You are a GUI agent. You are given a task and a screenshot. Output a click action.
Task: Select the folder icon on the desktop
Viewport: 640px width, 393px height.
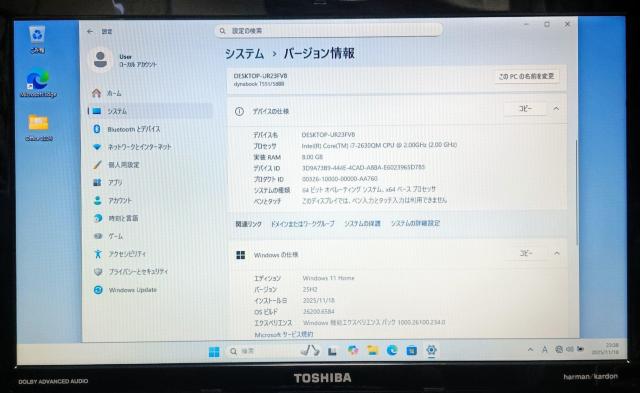(38, 127)
